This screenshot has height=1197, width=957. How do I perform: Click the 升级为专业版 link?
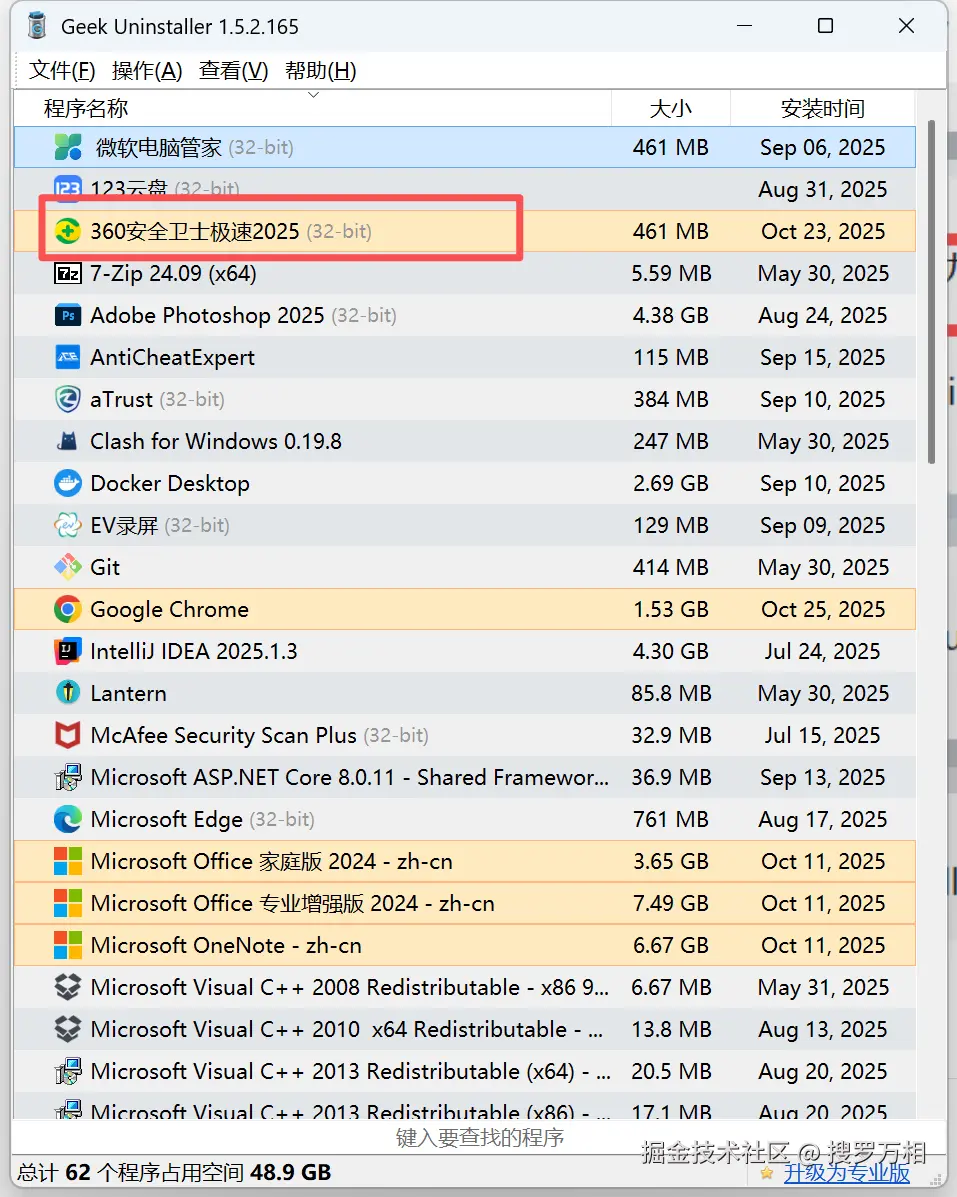pyautogui.click(x=847, y=1172)
